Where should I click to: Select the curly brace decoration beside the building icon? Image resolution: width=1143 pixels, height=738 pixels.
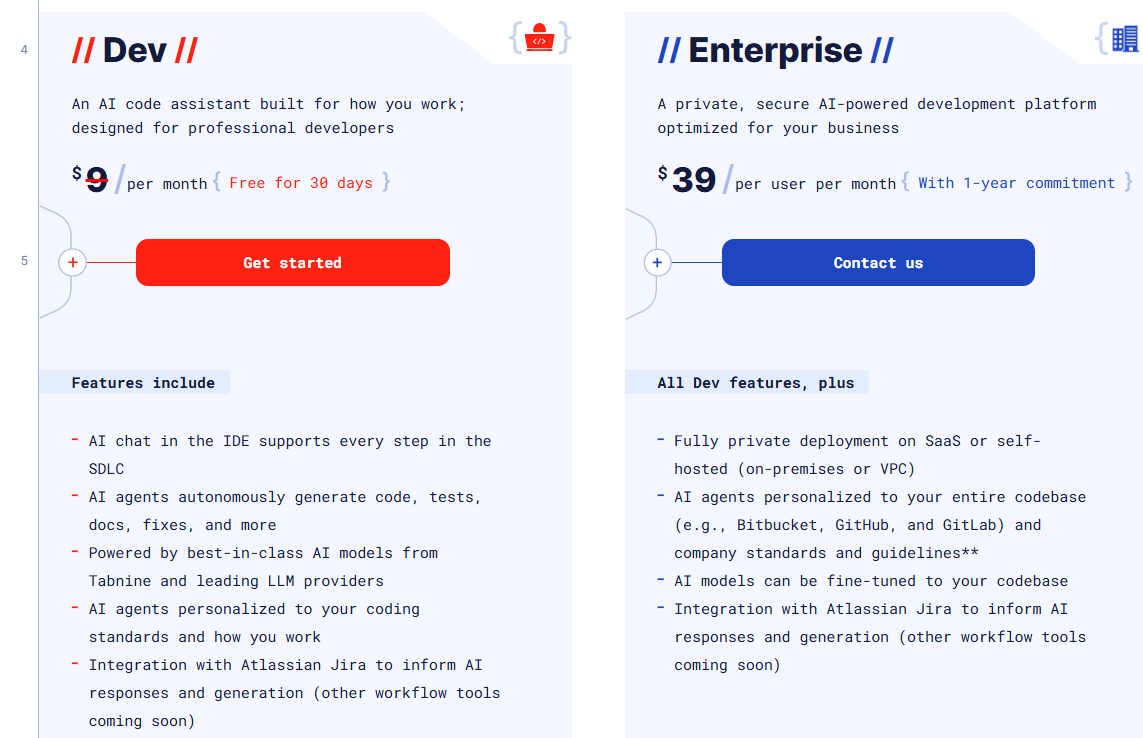[x=1104, y=40]
